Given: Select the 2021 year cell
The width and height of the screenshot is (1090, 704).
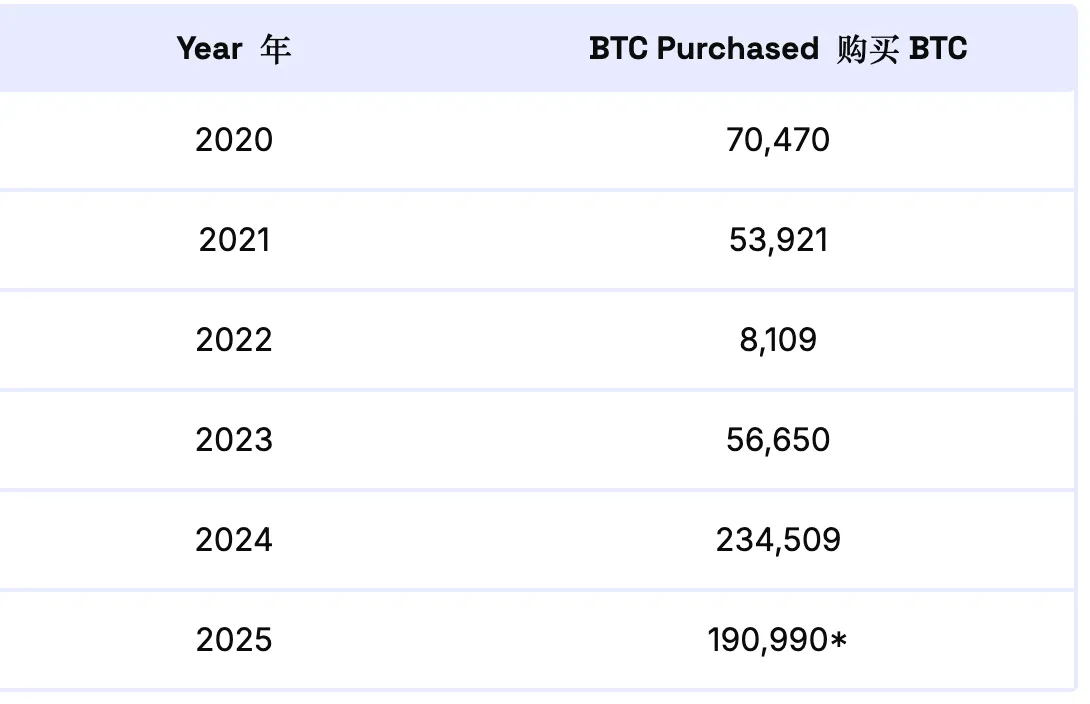Looking at the screenshot, I should point(234,240).
